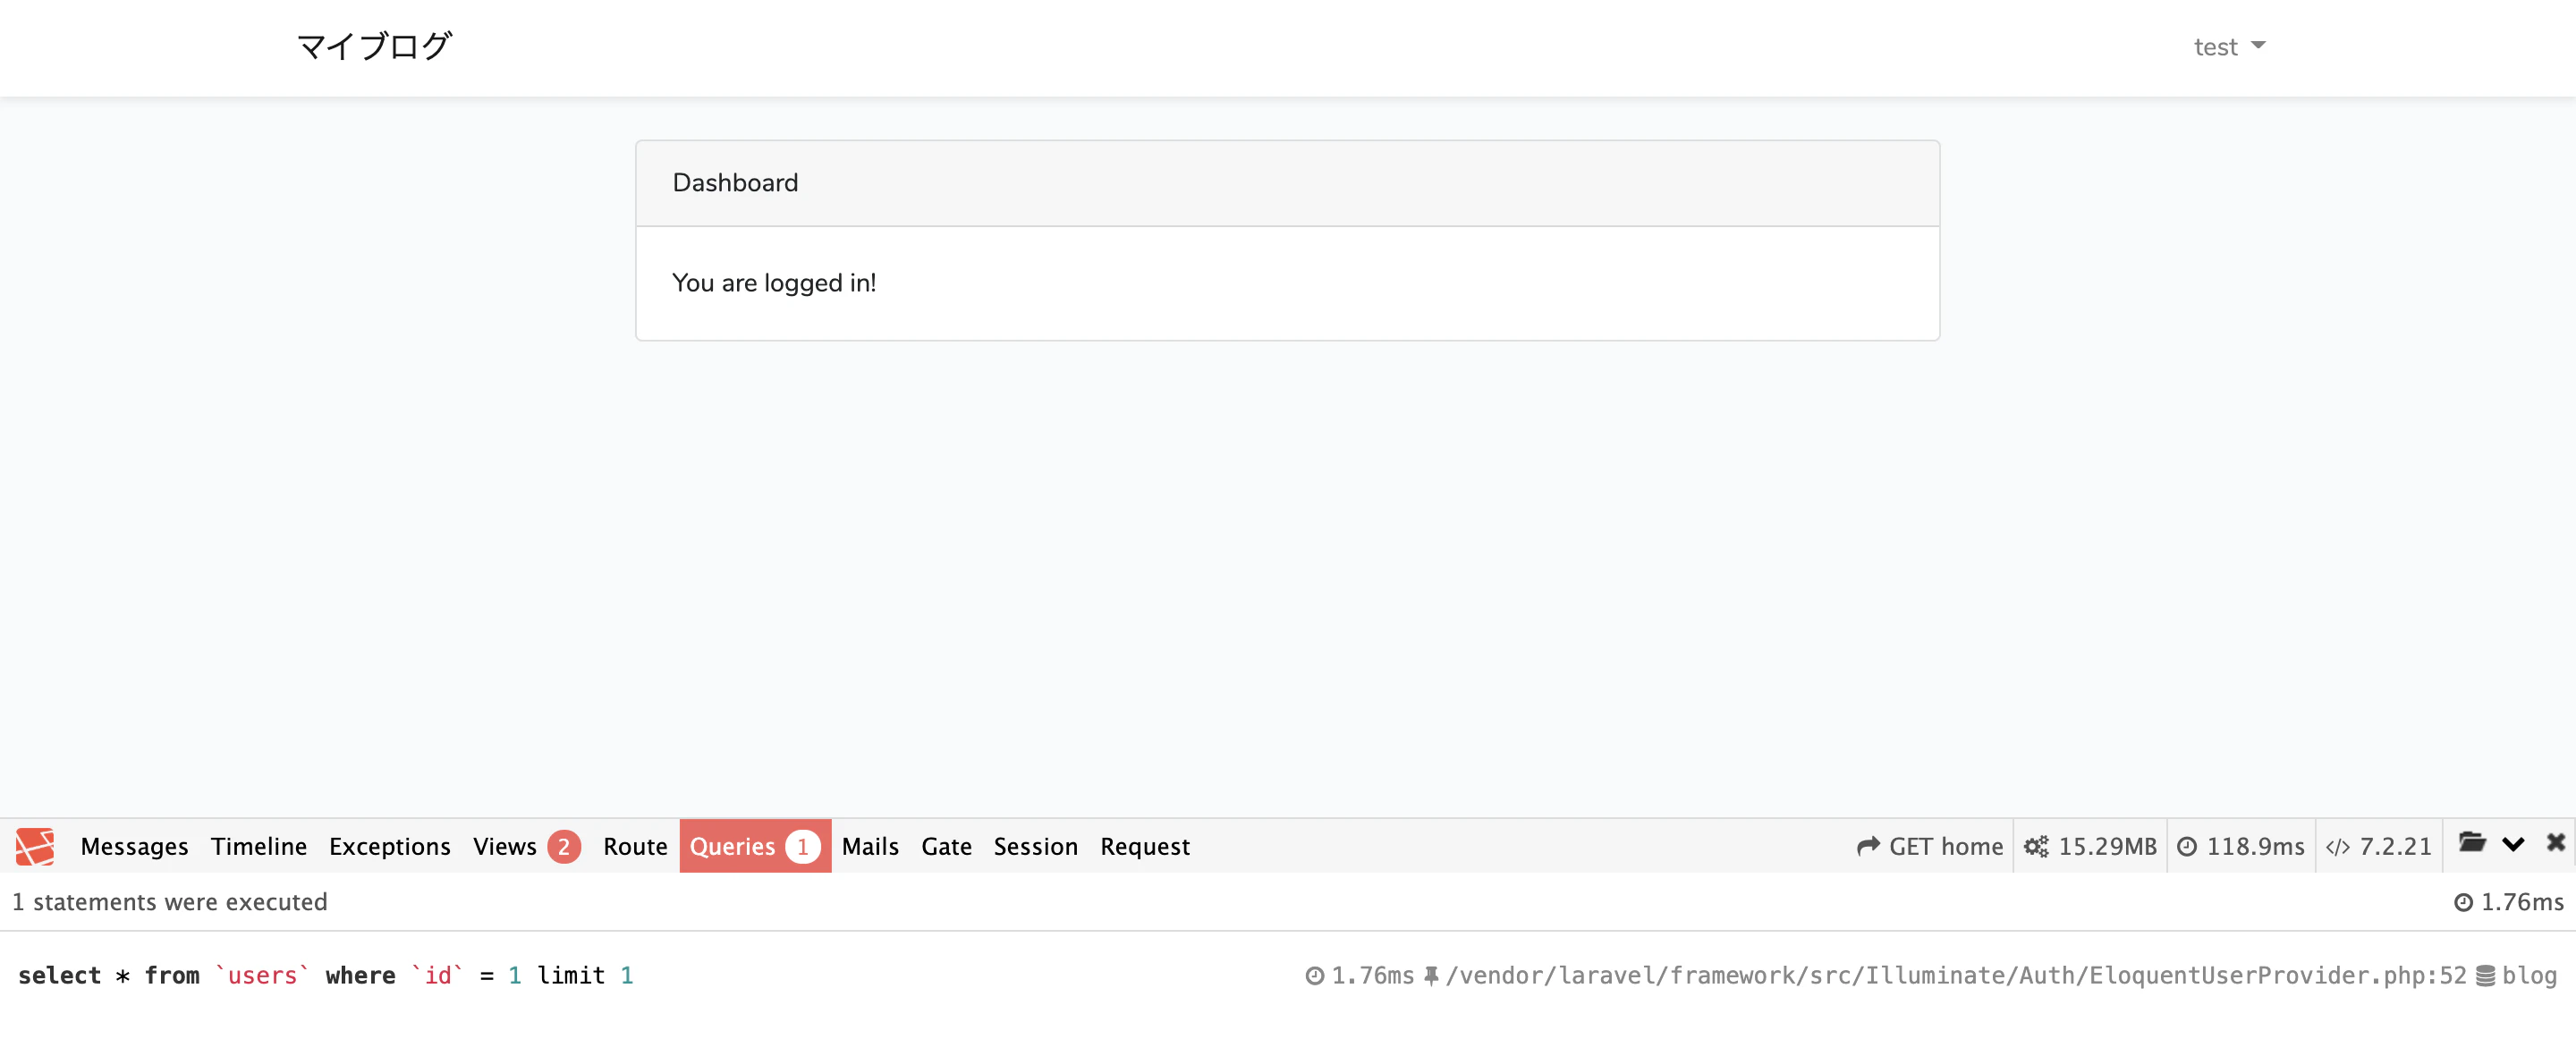Click the GET home route arrow indicator
This screenshot has width=2576, height=1039.
[1930, 846]
